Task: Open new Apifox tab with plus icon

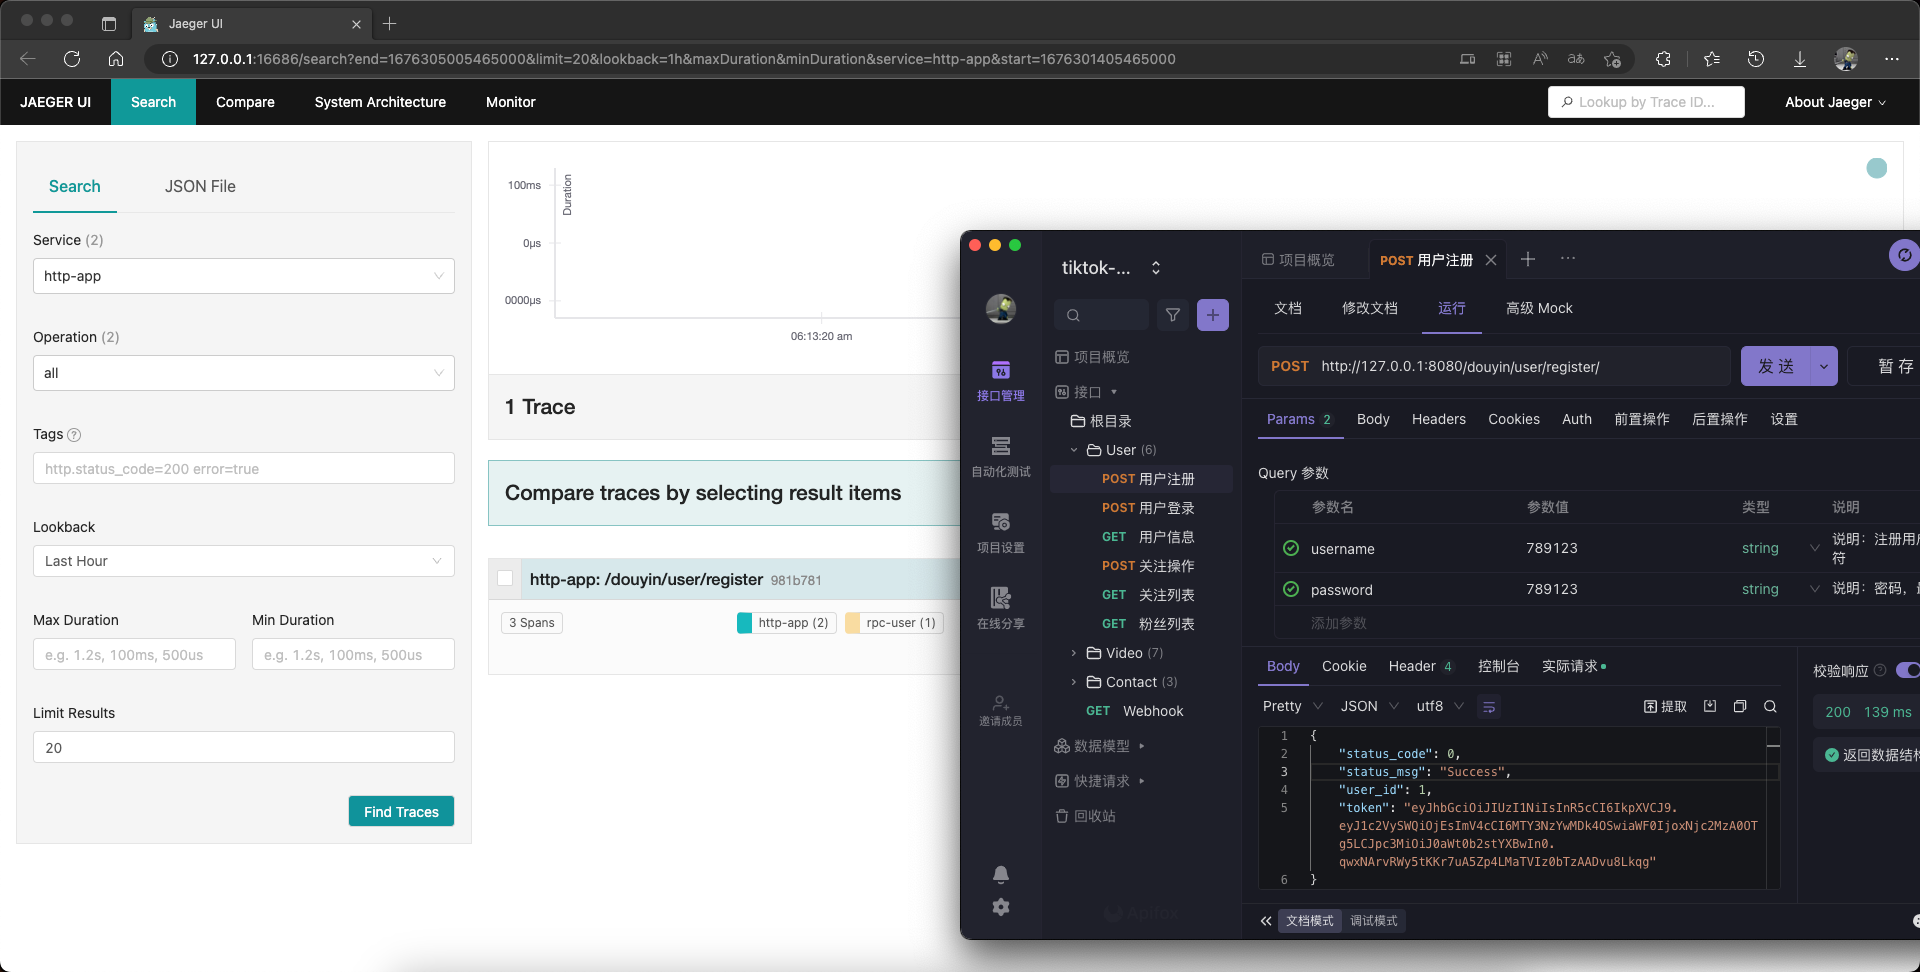Action: [1527, 259]
